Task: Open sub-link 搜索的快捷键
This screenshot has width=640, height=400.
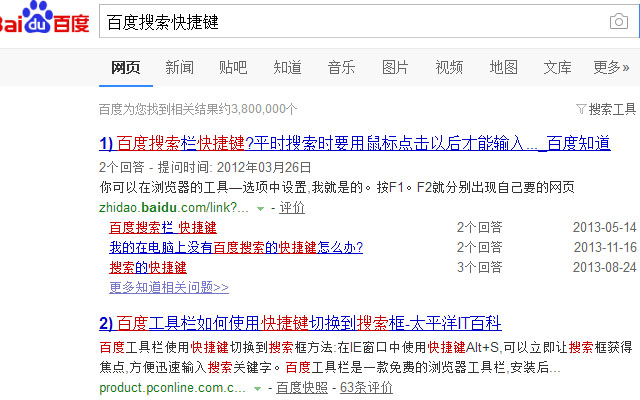Action: click(x=148, y=267)
